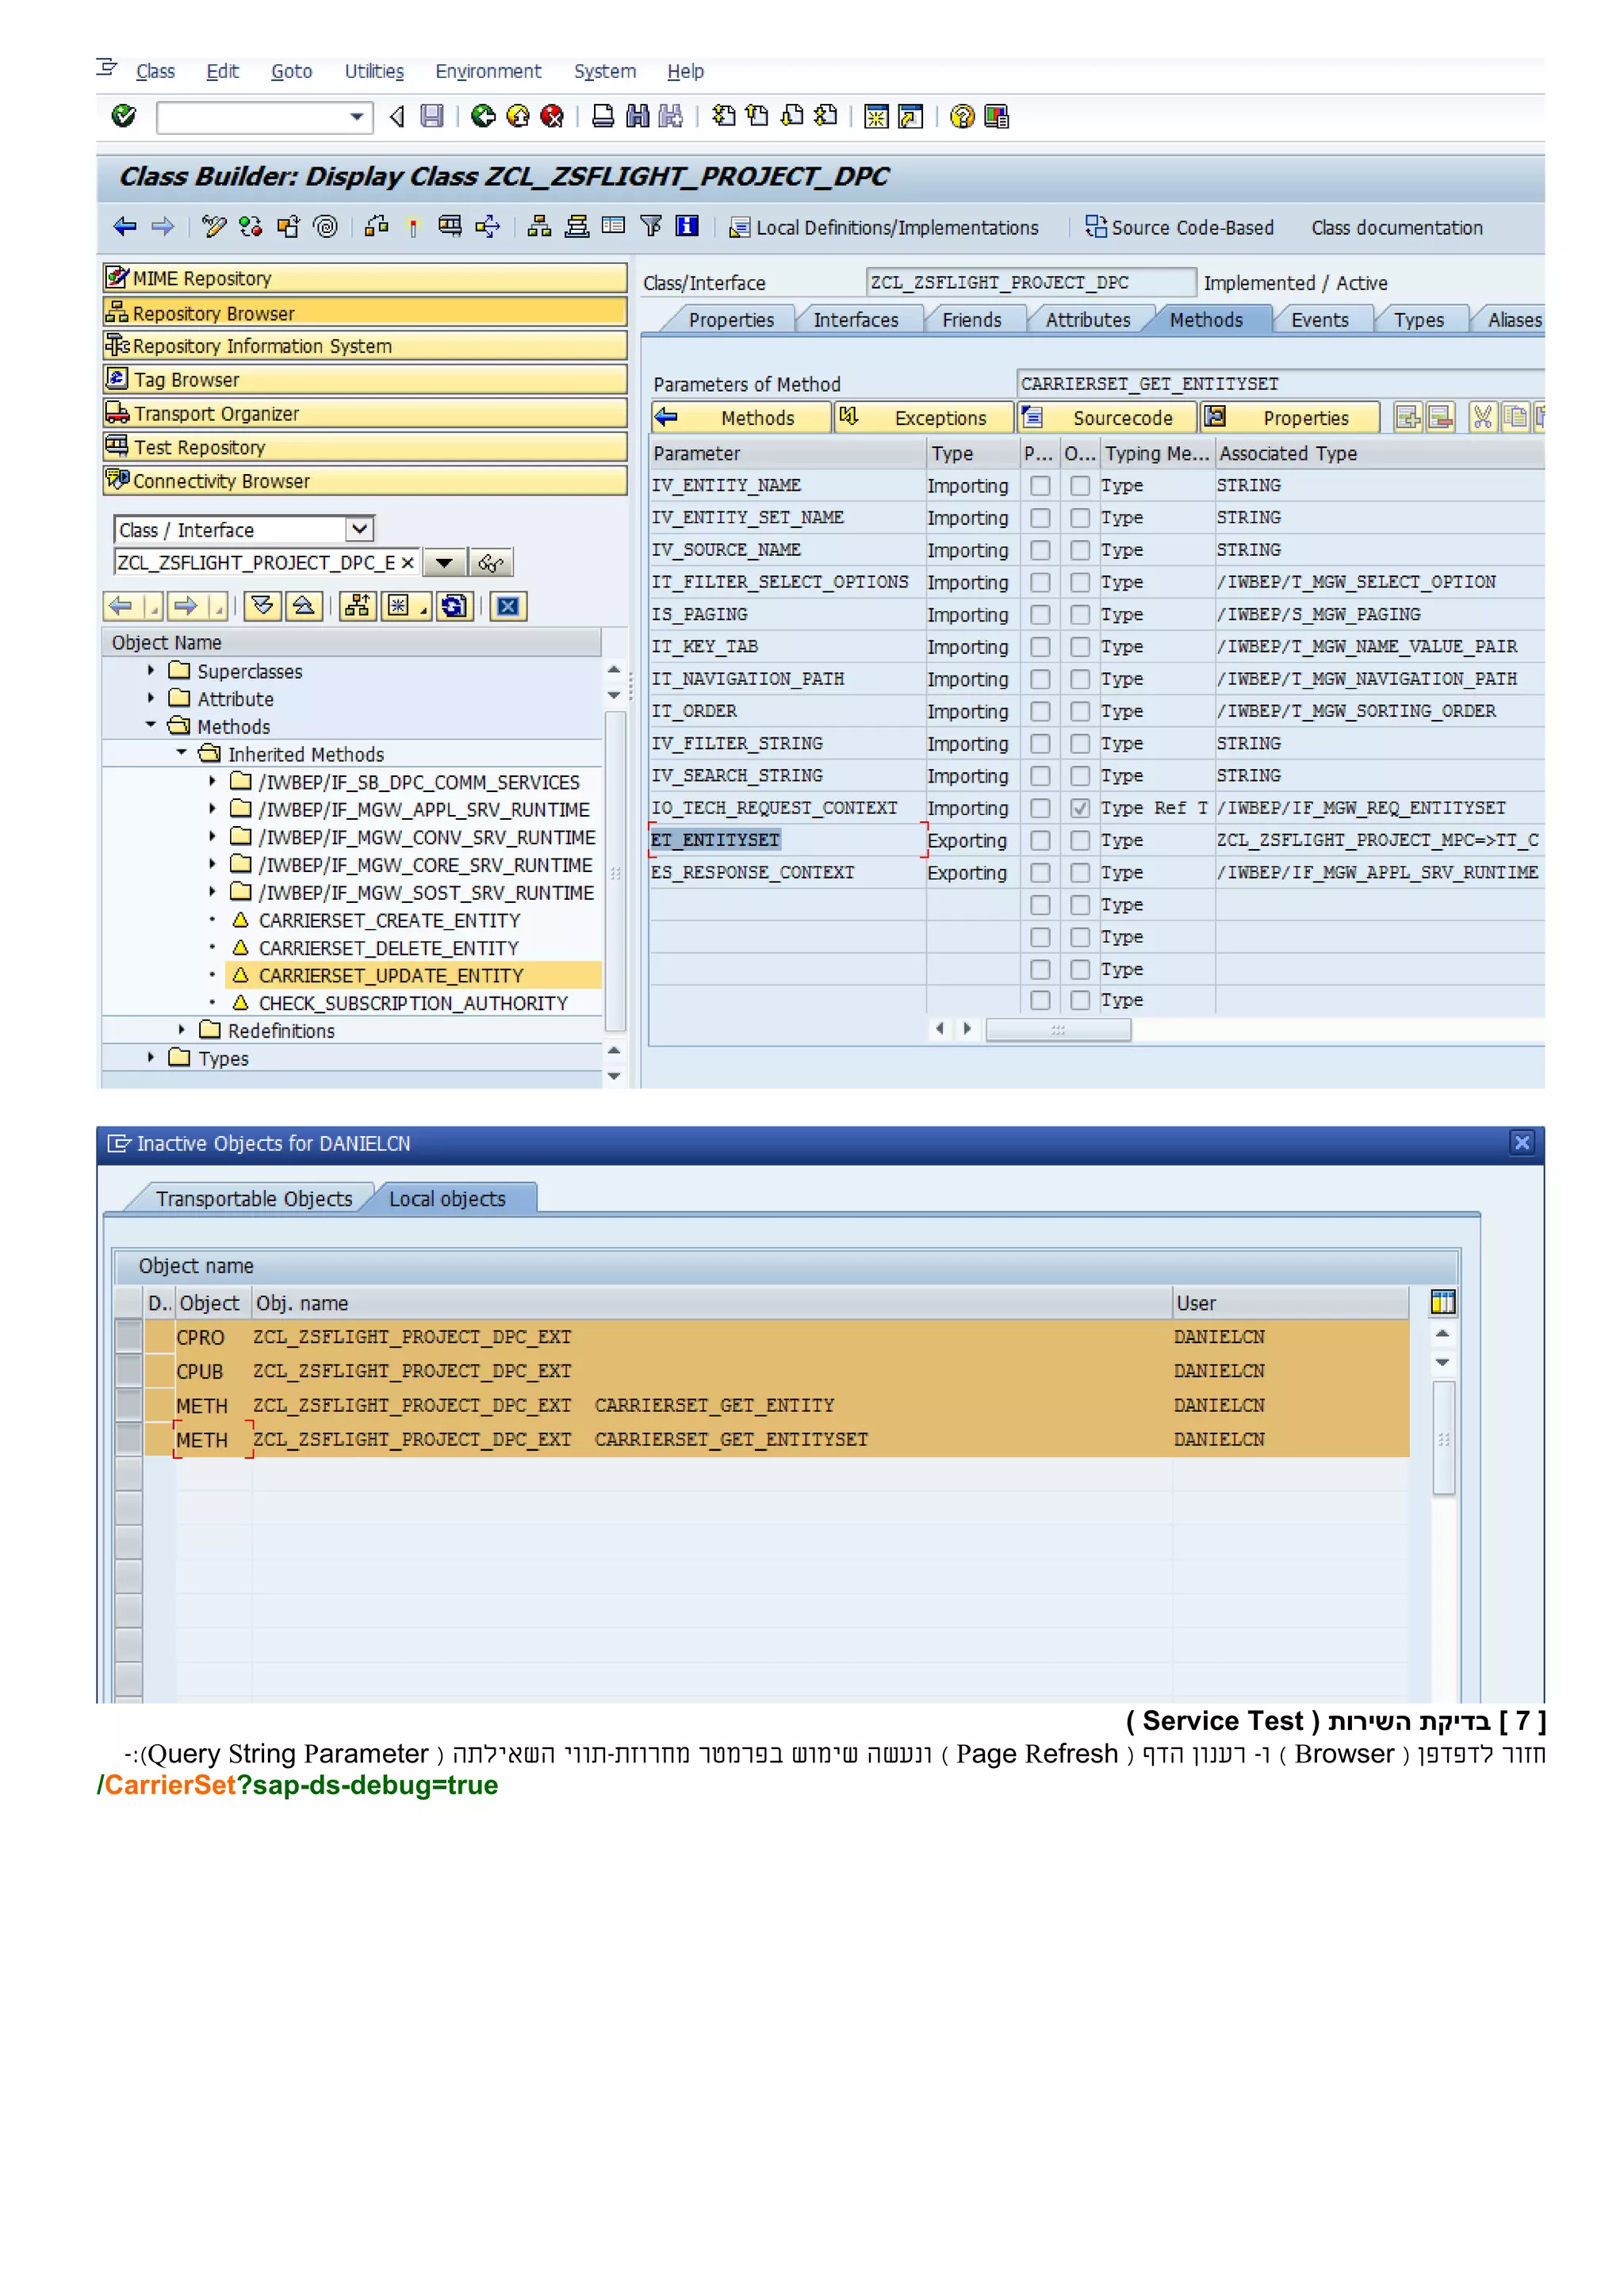Click the yellow Help question mark icon
This screenshot has width=1624, height=2296.
[962, 117]
